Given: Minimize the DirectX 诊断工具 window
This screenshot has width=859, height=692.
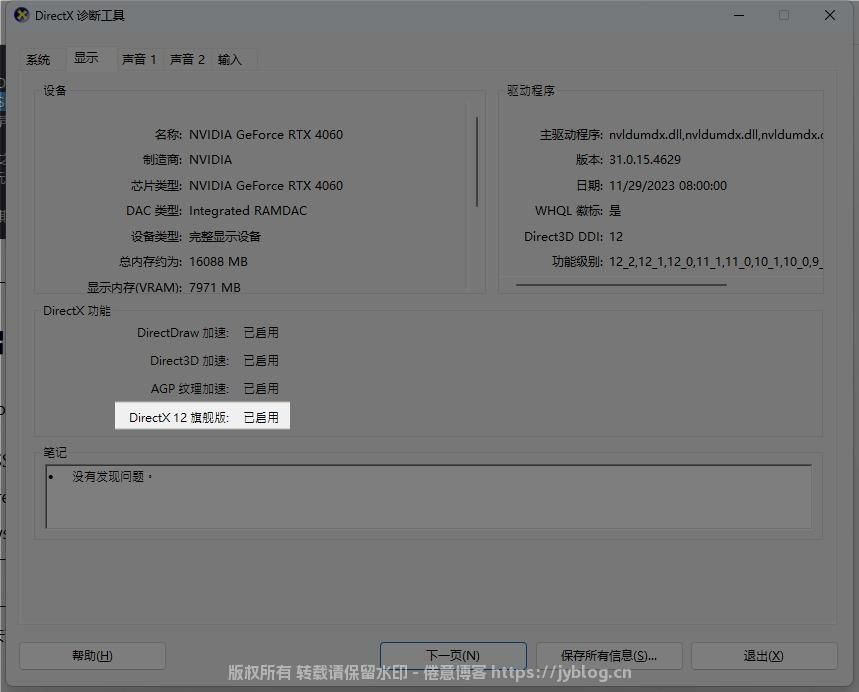Looking at the screenshot, I should (738, 16).
